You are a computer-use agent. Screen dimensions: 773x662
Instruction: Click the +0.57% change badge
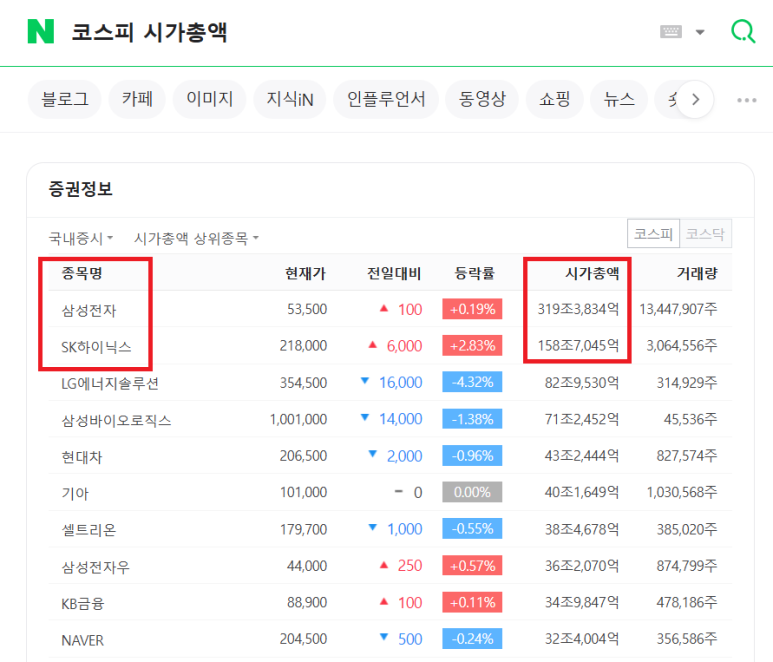click(x=472, y=565)
